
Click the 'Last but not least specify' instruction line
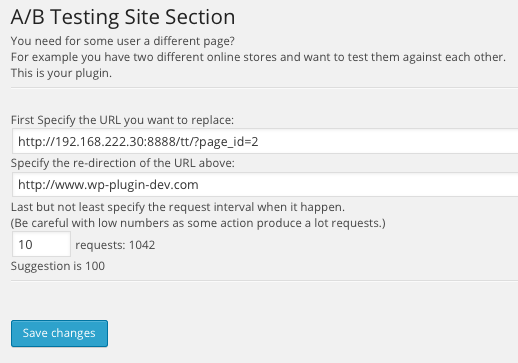pos(178,207)
